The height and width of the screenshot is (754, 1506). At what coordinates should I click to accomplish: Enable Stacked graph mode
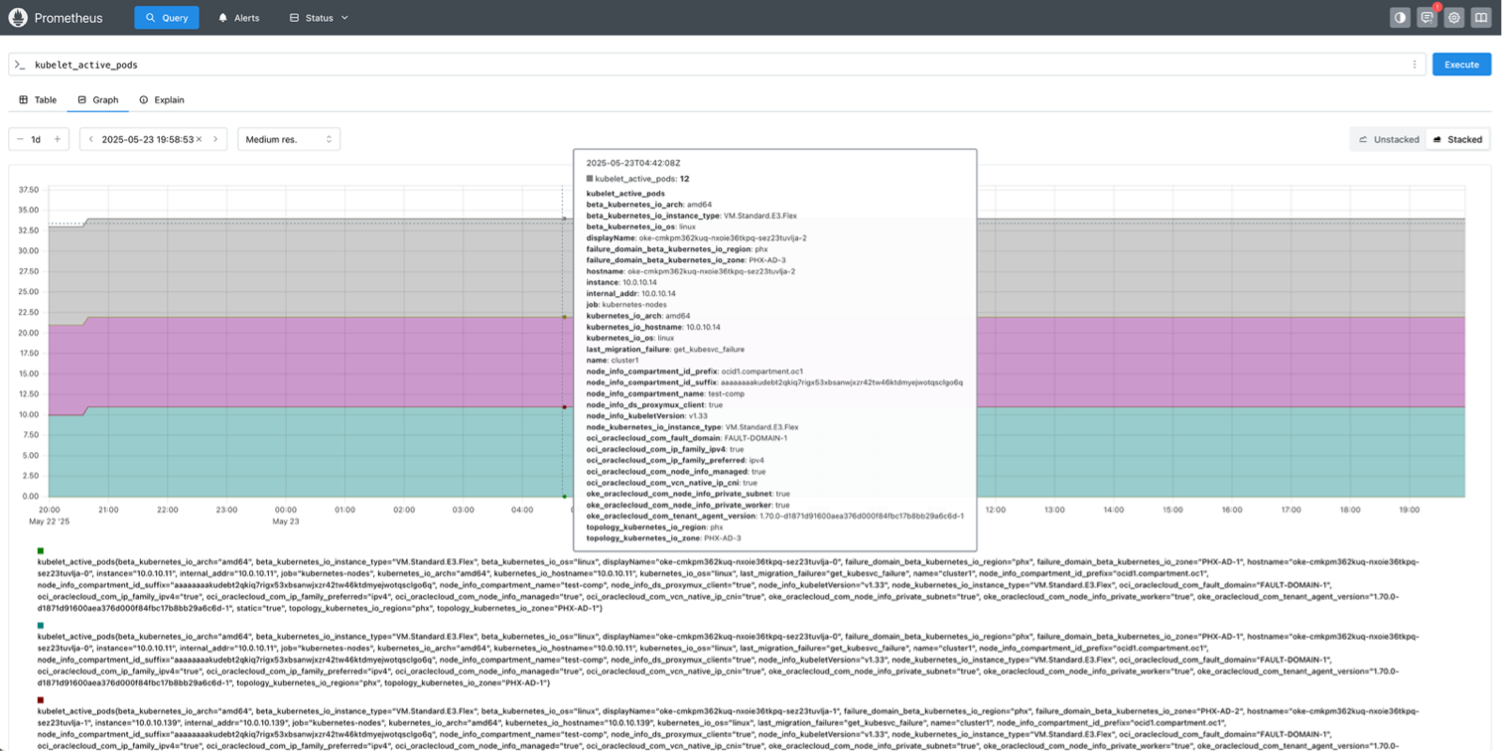click(x=1458, y=139)
